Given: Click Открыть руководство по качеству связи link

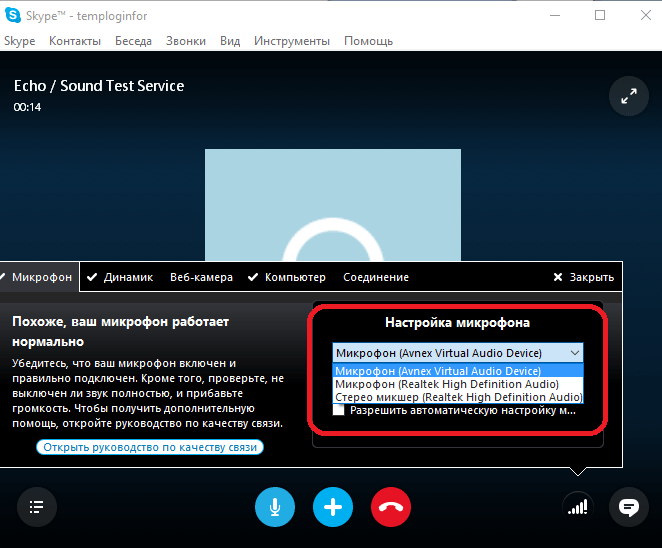Looking at the screenshot, I should click(150, 447).
